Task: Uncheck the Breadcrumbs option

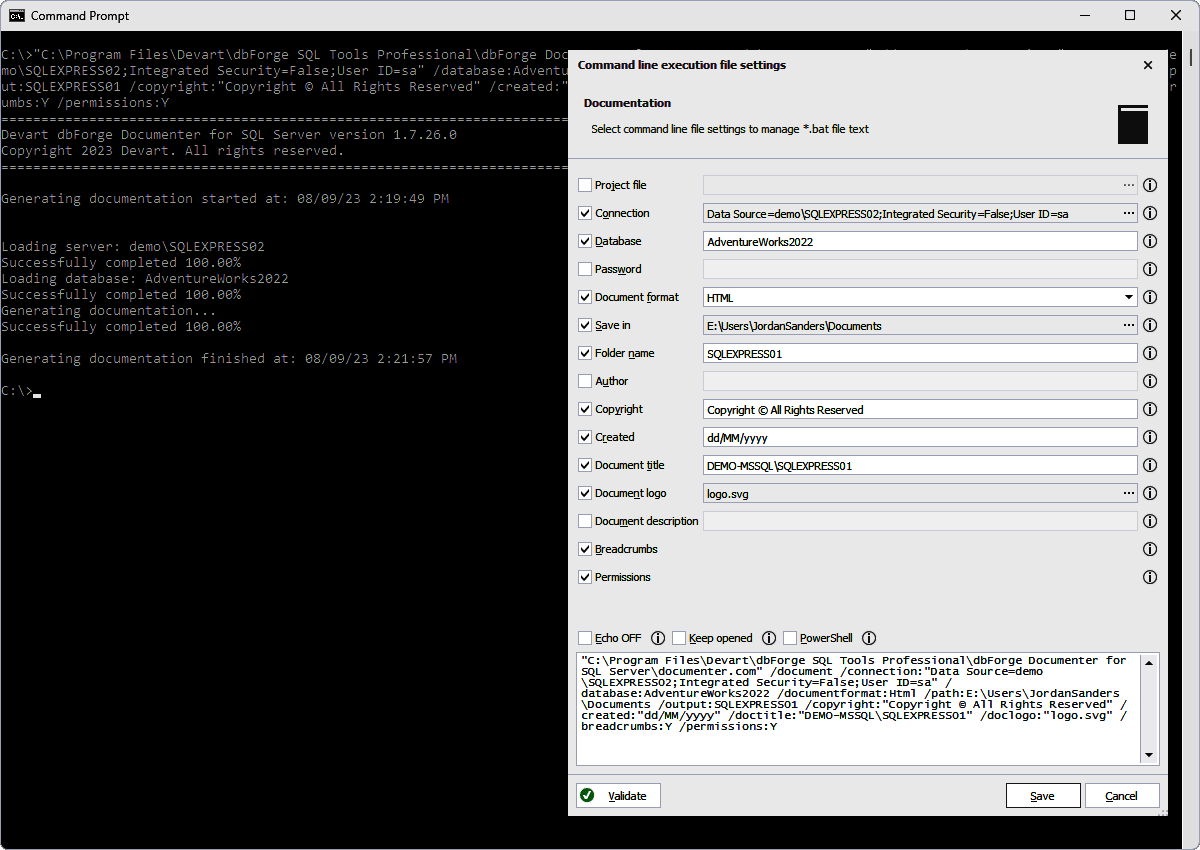Action: [585, 549]
